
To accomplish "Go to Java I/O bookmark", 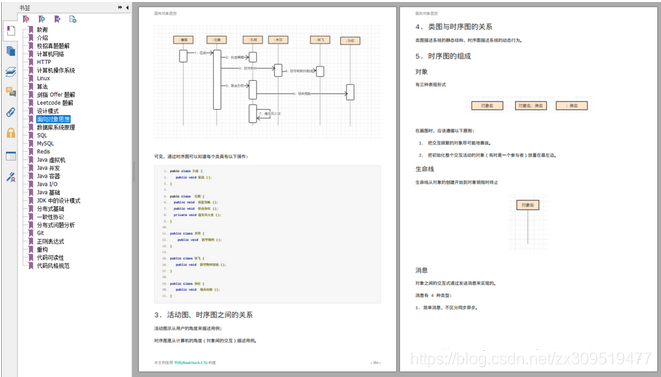I will coord(47,184).
